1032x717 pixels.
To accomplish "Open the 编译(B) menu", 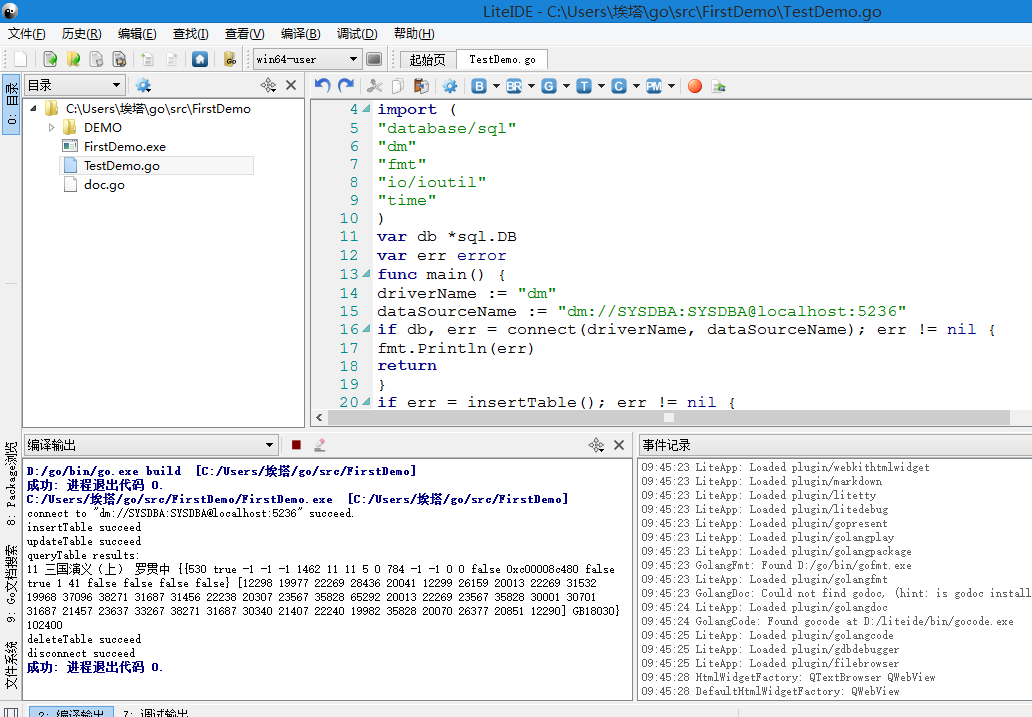I will [300, 33].
